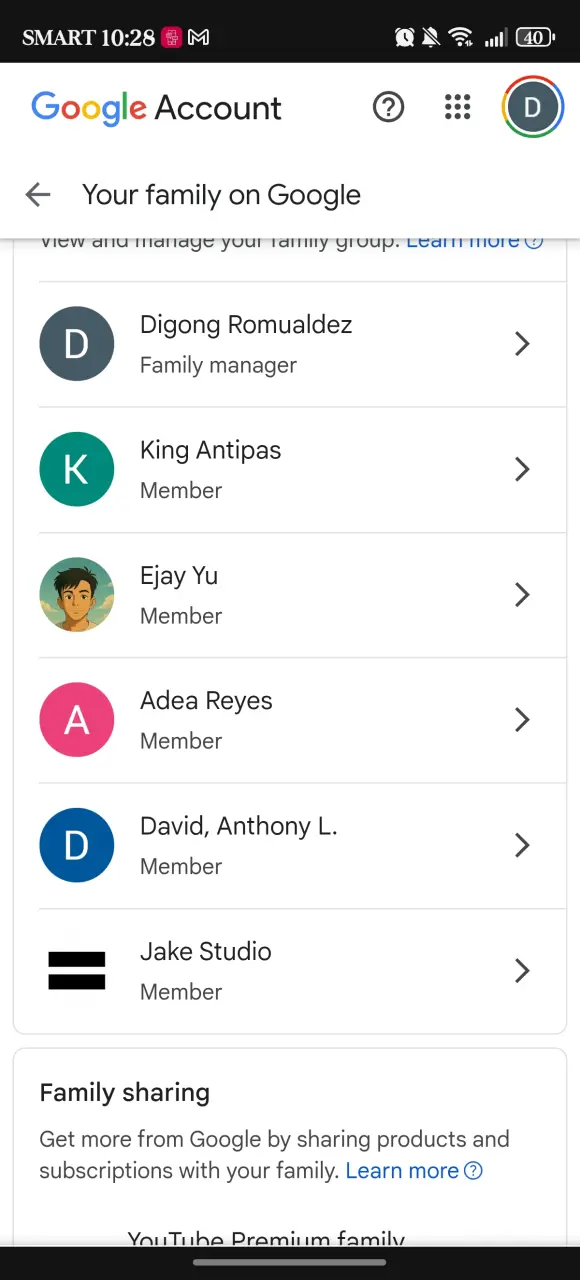Viewport: 580px width, 1280px height.
Task: Tap David, Anthony L. blue D avatar
Action: (77, 845)
